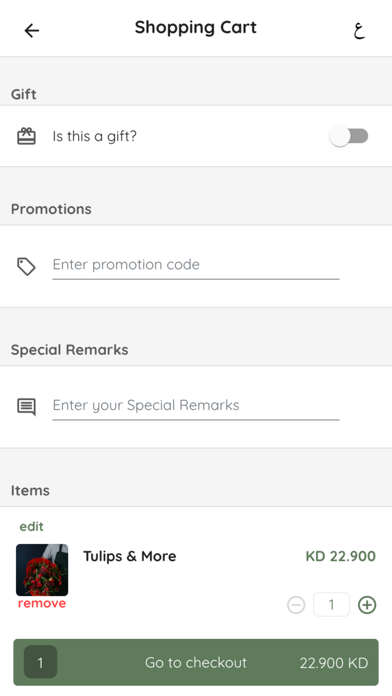Tap the "Is this a gift?" label
Viewport: 392px width, 696px height.
point(95,136)
